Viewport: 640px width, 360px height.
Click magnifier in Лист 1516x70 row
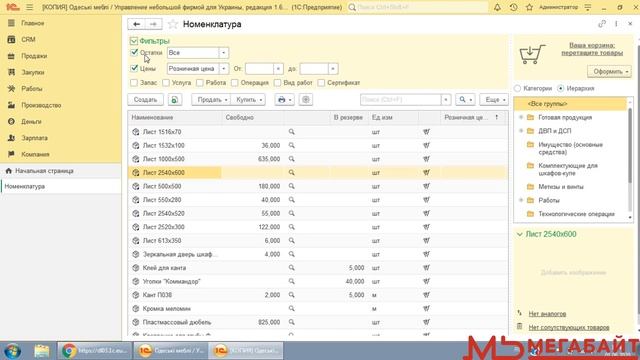pyautogui.click(x=291, y=132)
